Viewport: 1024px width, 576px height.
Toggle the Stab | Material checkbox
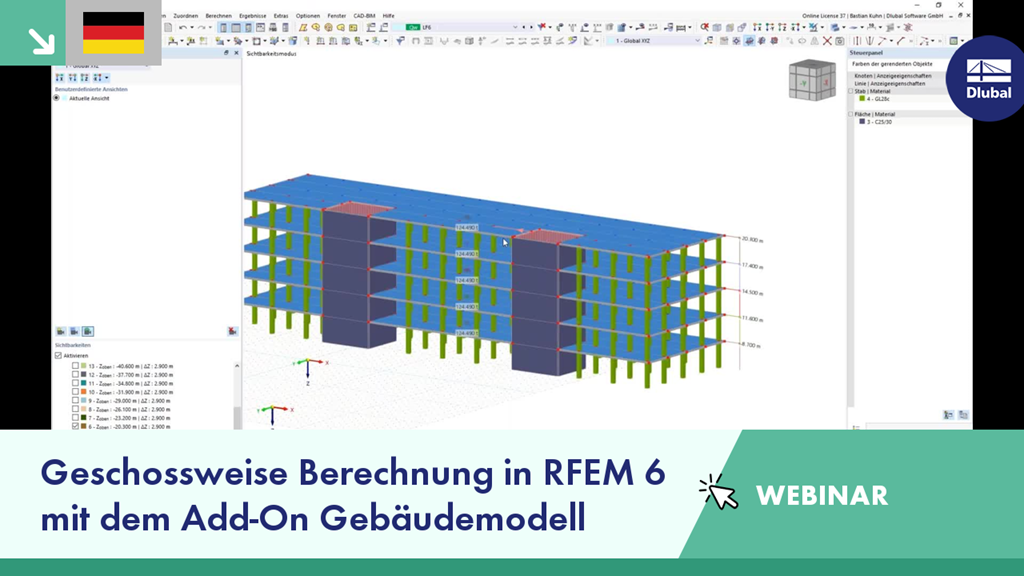(851, 91)
